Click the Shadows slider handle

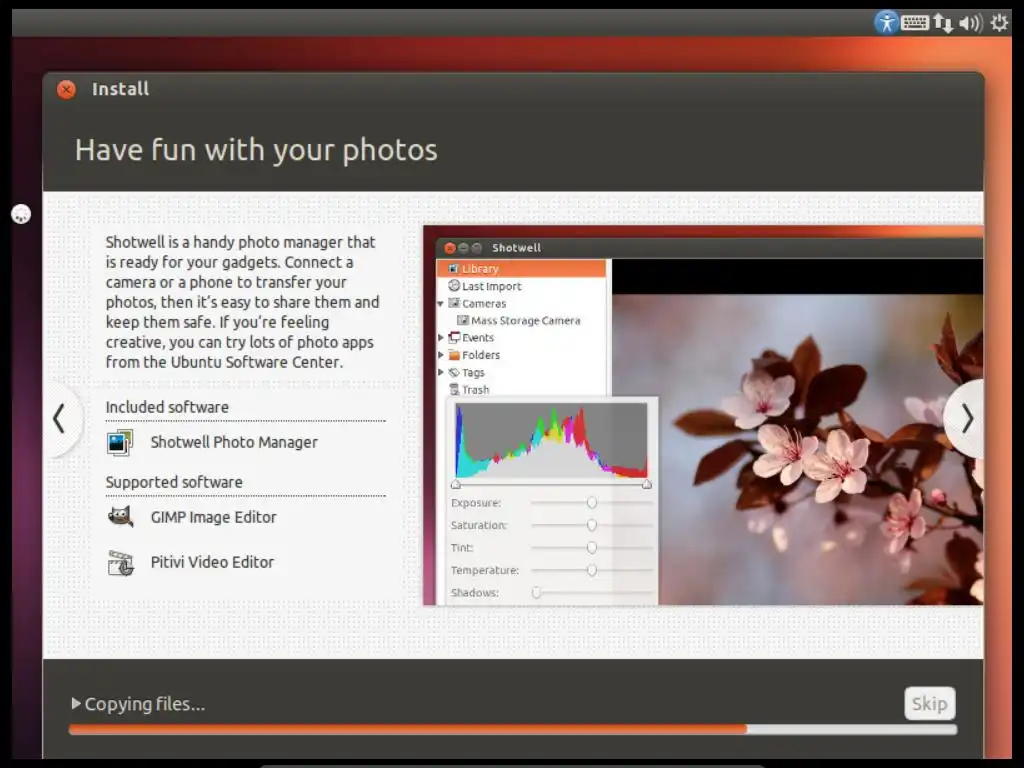[536, 592]
